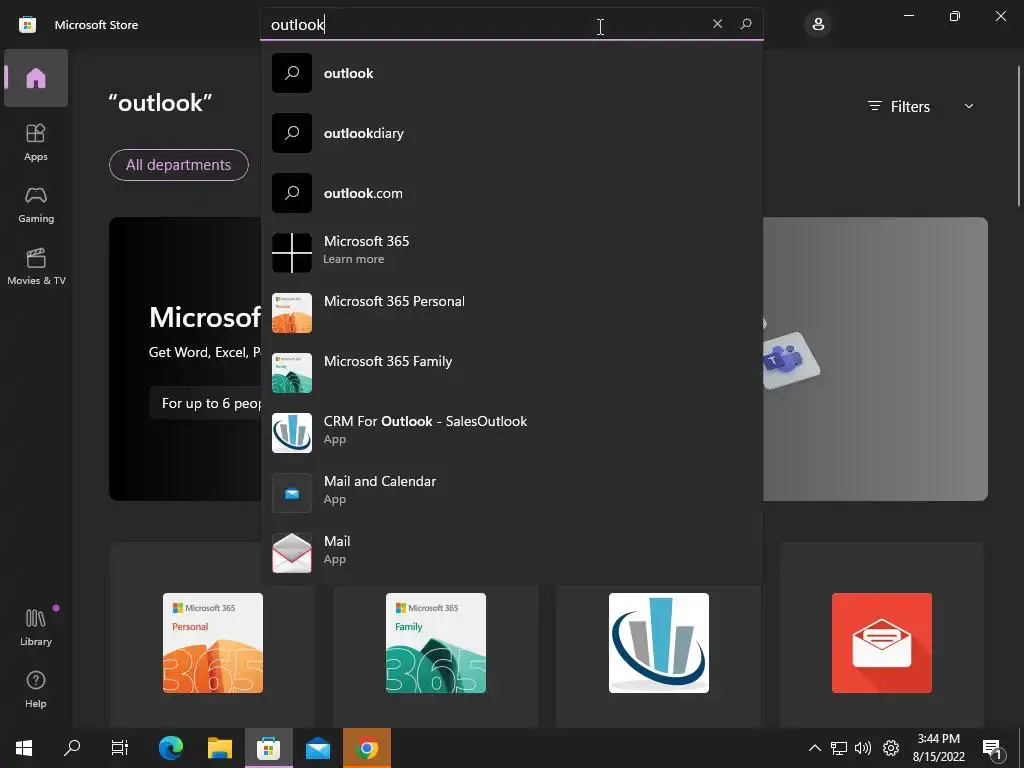The width and height of the screenshot is (1024, 768).
Task: Expand the Filters dropdown
Action: tap(921, 106)
